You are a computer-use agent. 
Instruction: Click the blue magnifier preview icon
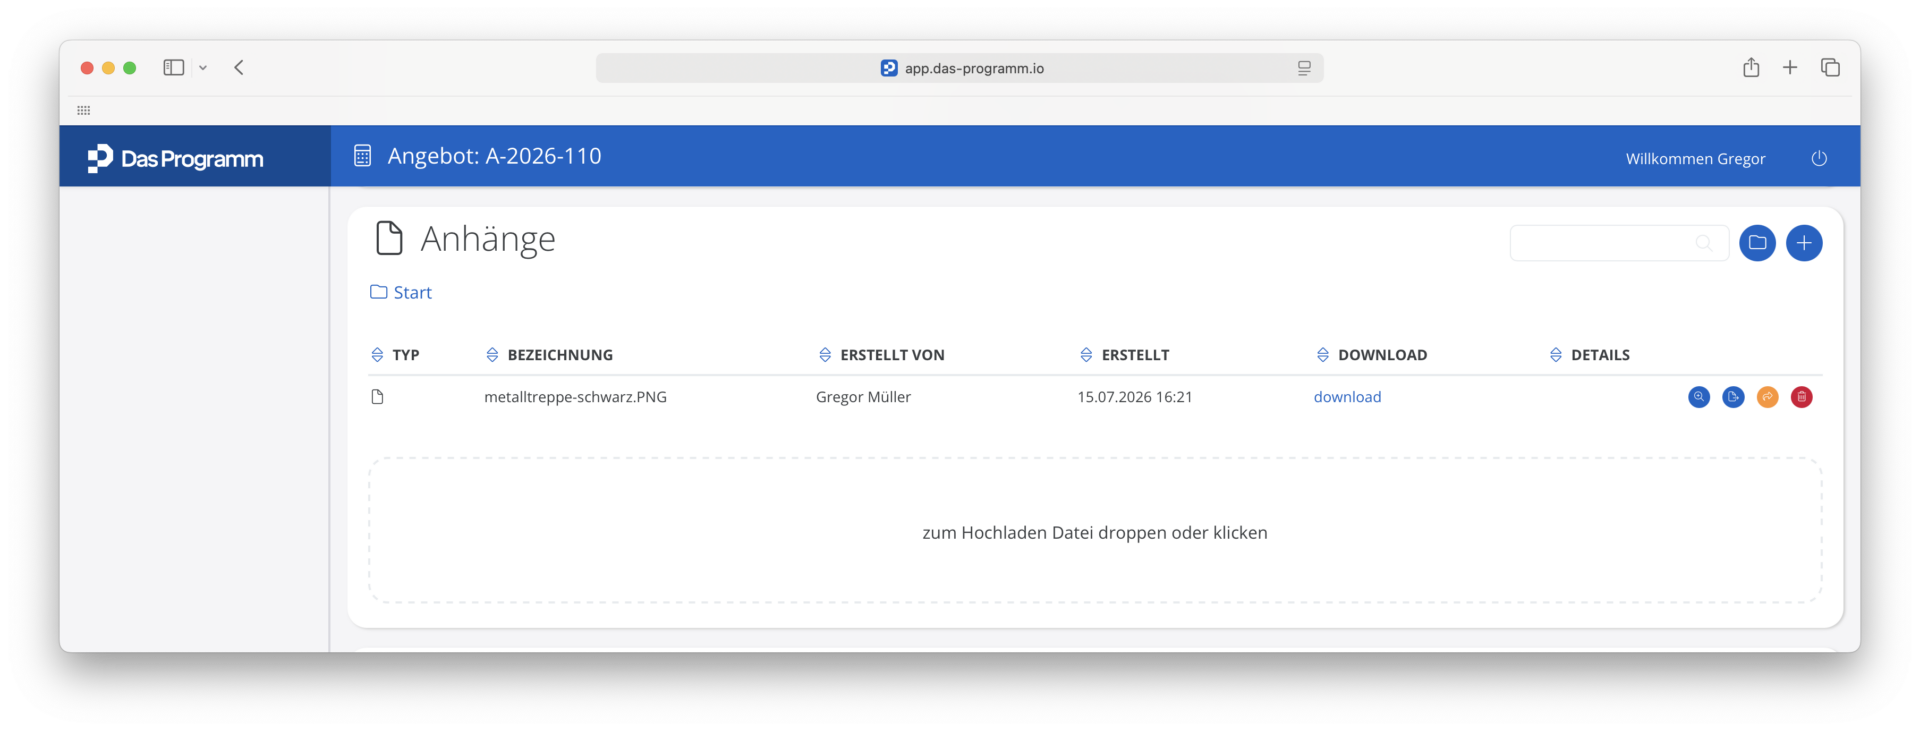point(1699,397)
